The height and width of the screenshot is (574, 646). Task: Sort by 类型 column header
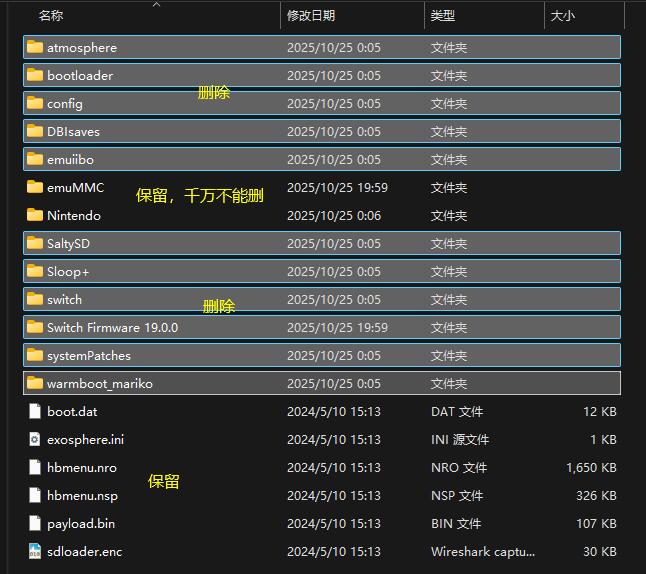(x=443, y=16)
